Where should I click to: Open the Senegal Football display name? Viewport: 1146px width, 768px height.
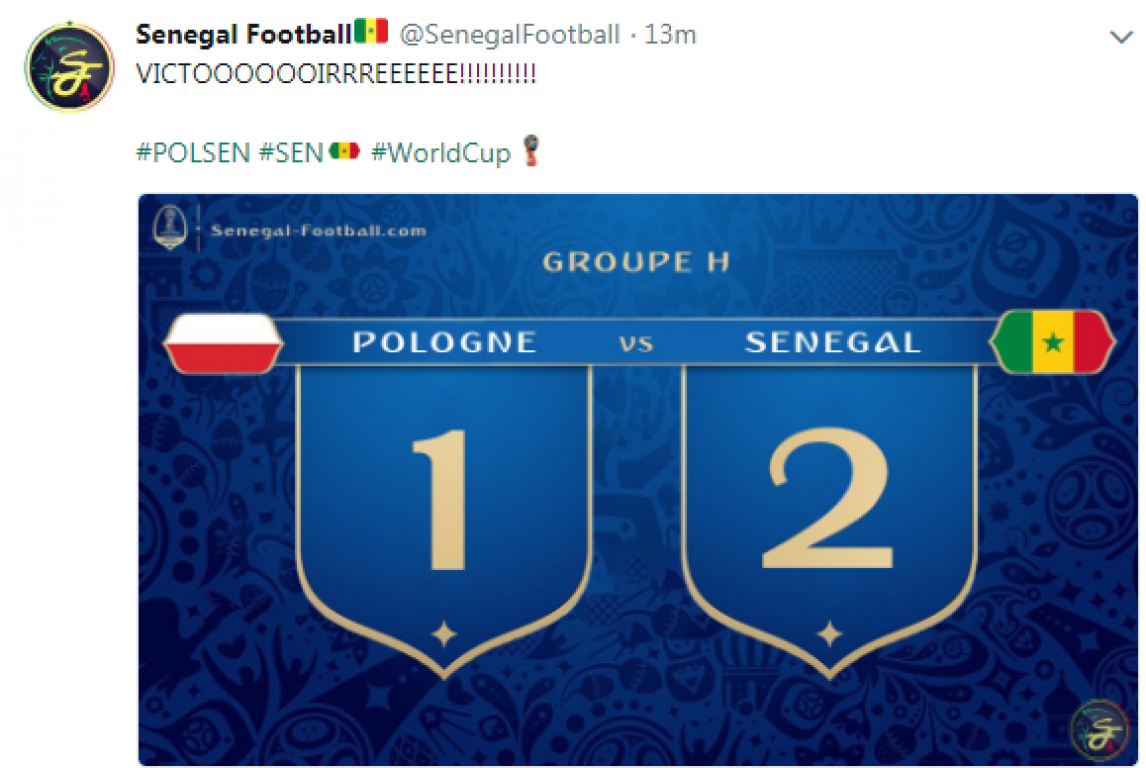pyautogui.click(x=244, y=34)
